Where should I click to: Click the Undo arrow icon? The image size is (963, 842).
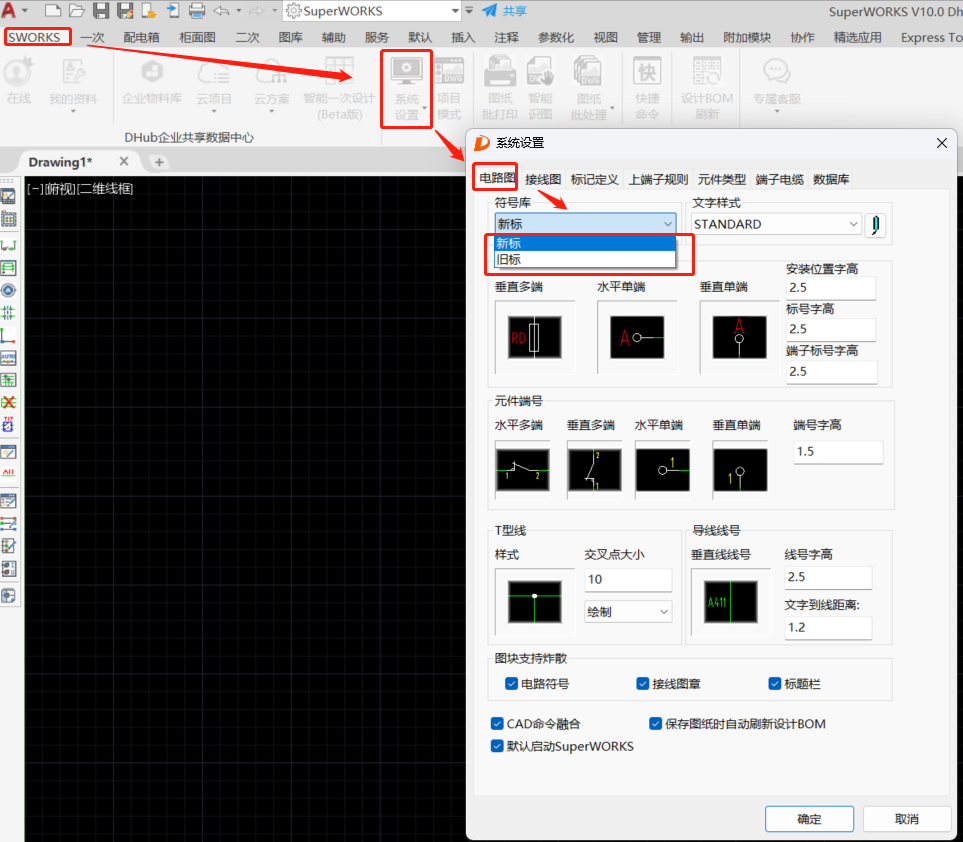click(221, 10)
